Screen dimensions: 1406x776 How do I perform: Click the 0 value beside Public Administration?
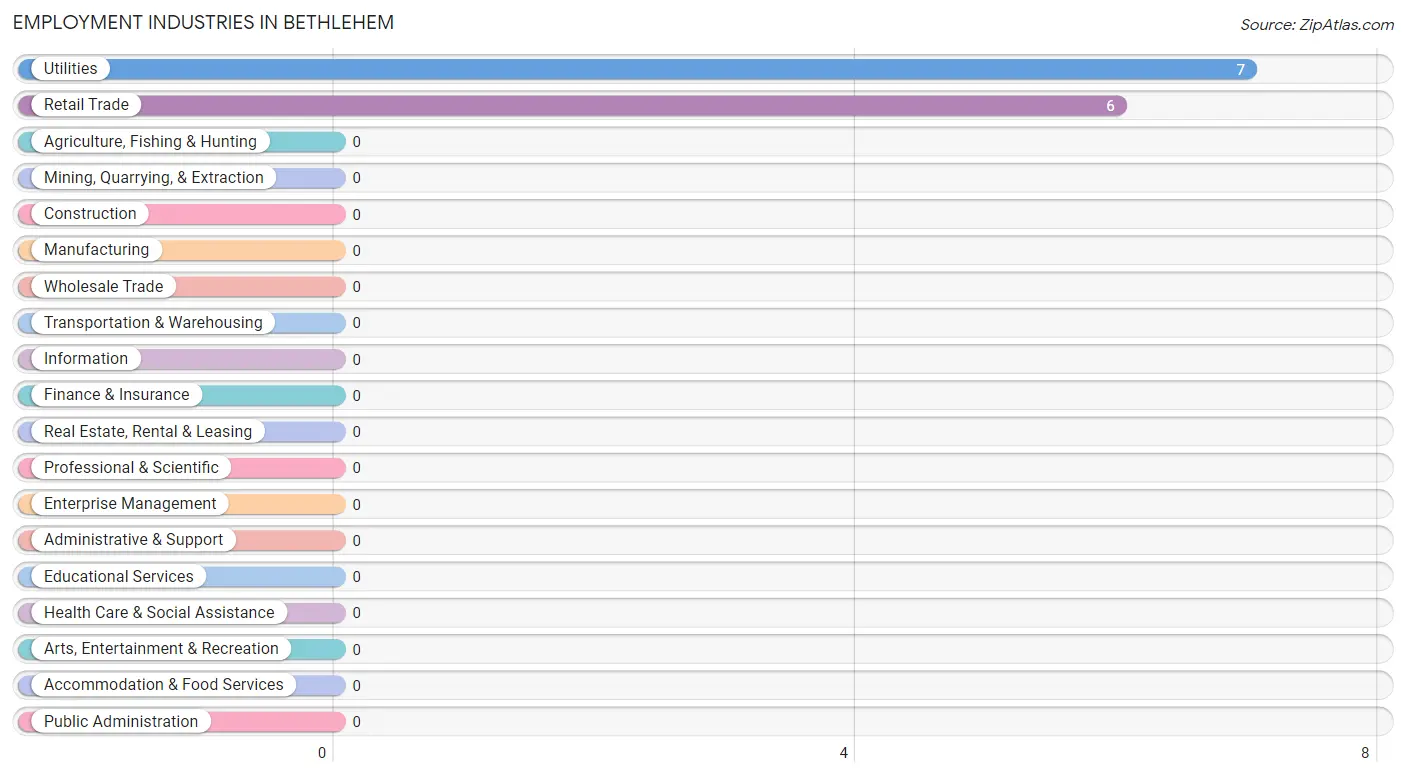[x=356, y=722]
